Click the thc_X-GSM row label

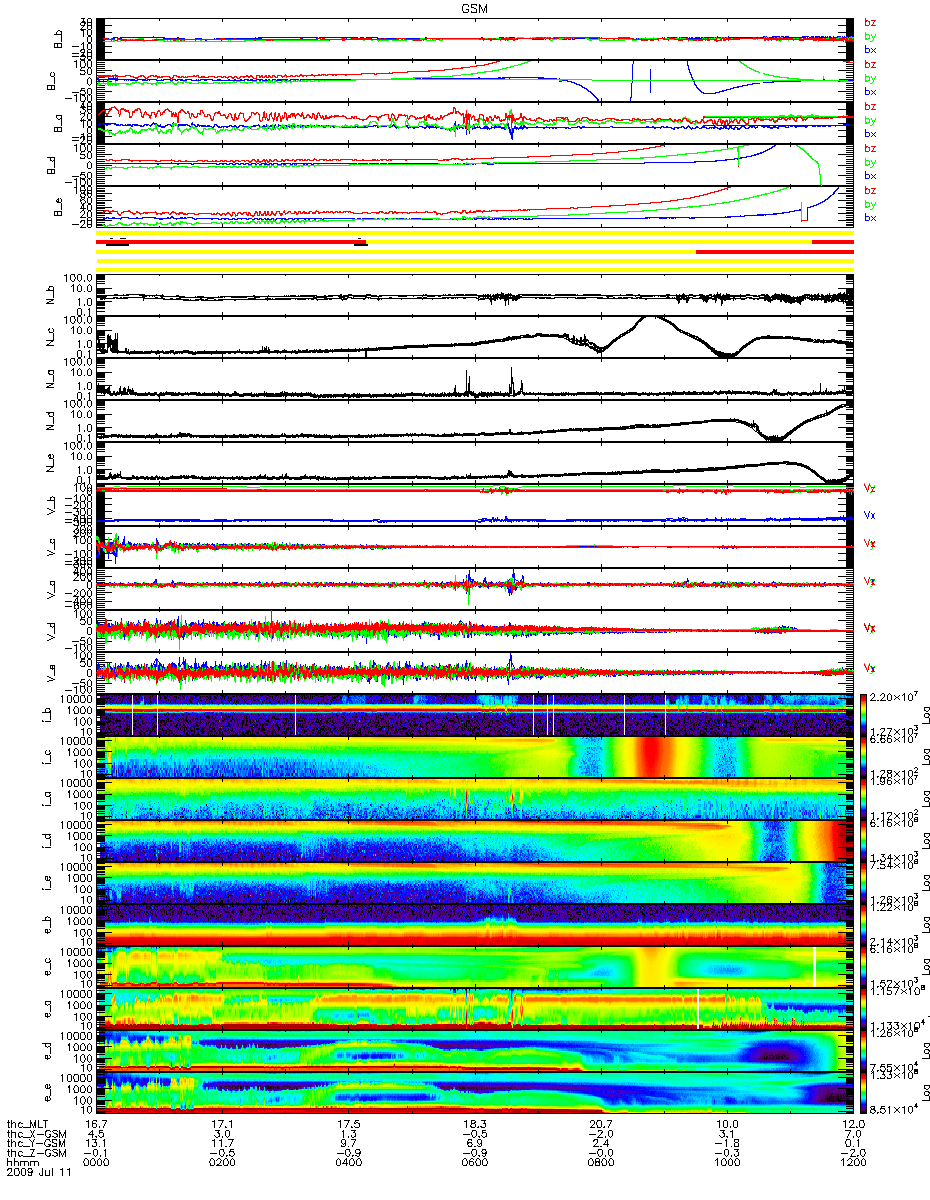click(37, 1134)
